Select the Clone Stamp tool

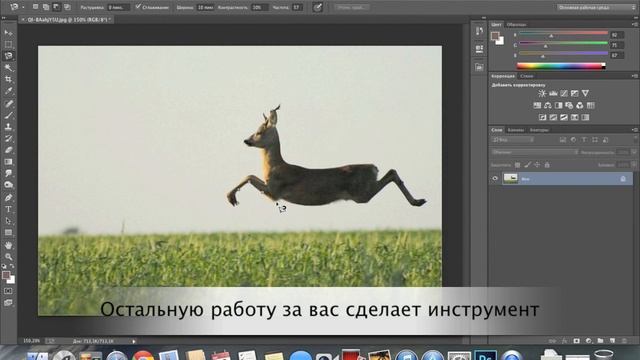pos(8,127)
